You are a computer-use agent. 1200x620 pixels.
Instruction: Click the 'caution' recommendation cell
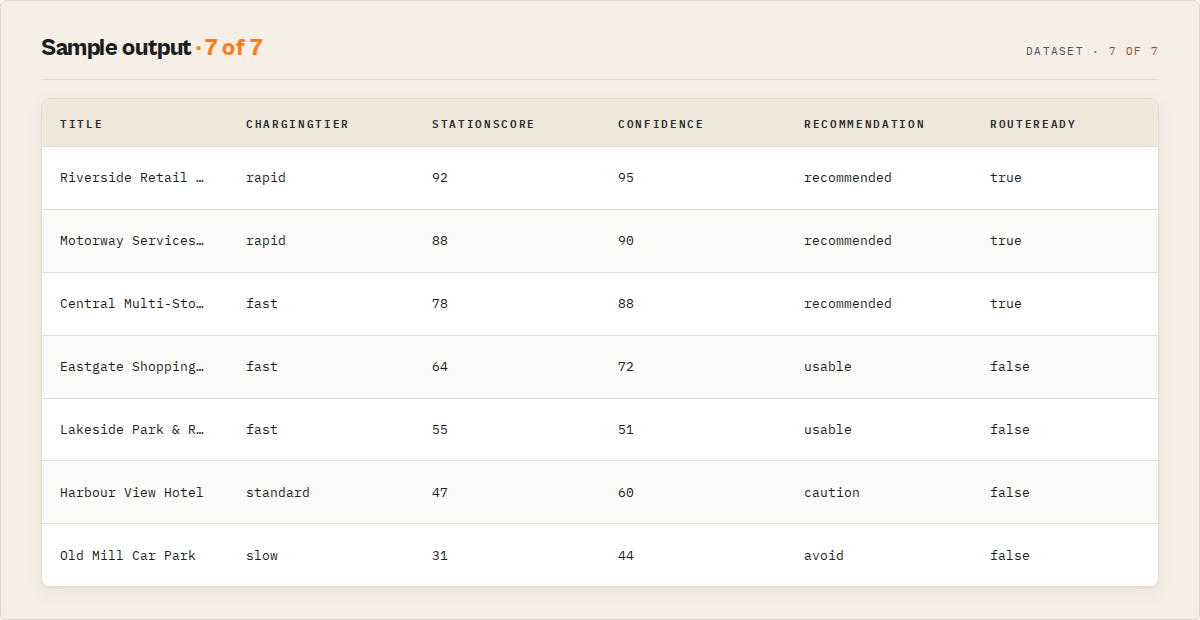click(x=832, y=493)
